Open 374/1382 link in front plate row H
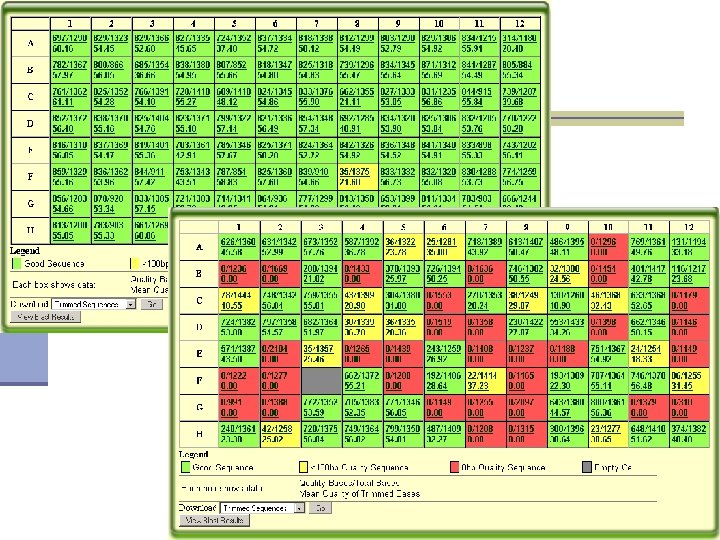 (x=689, y=429)
